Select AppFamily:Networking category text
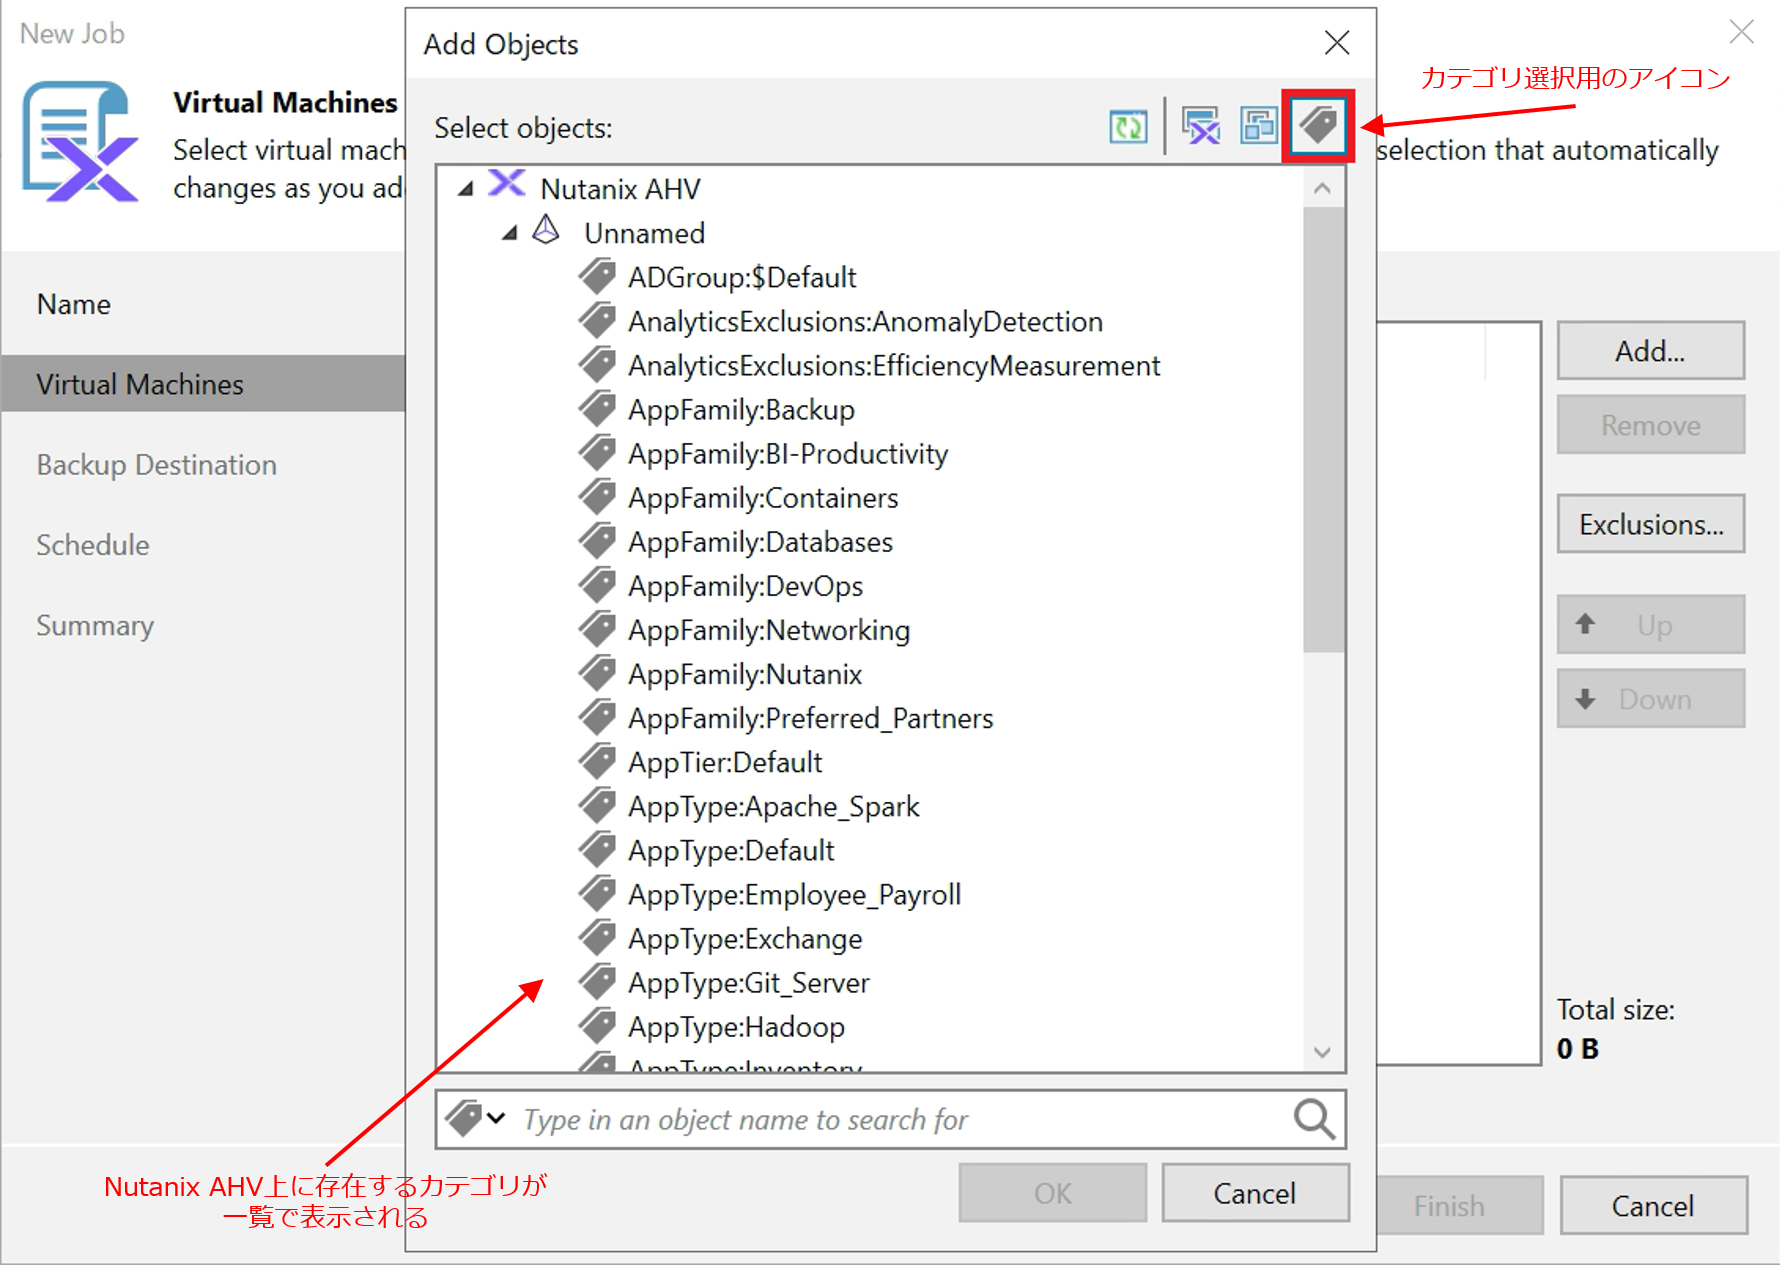Image resolution: width=1780 pixels, height=1265 pixels. (x=769, y=630)
